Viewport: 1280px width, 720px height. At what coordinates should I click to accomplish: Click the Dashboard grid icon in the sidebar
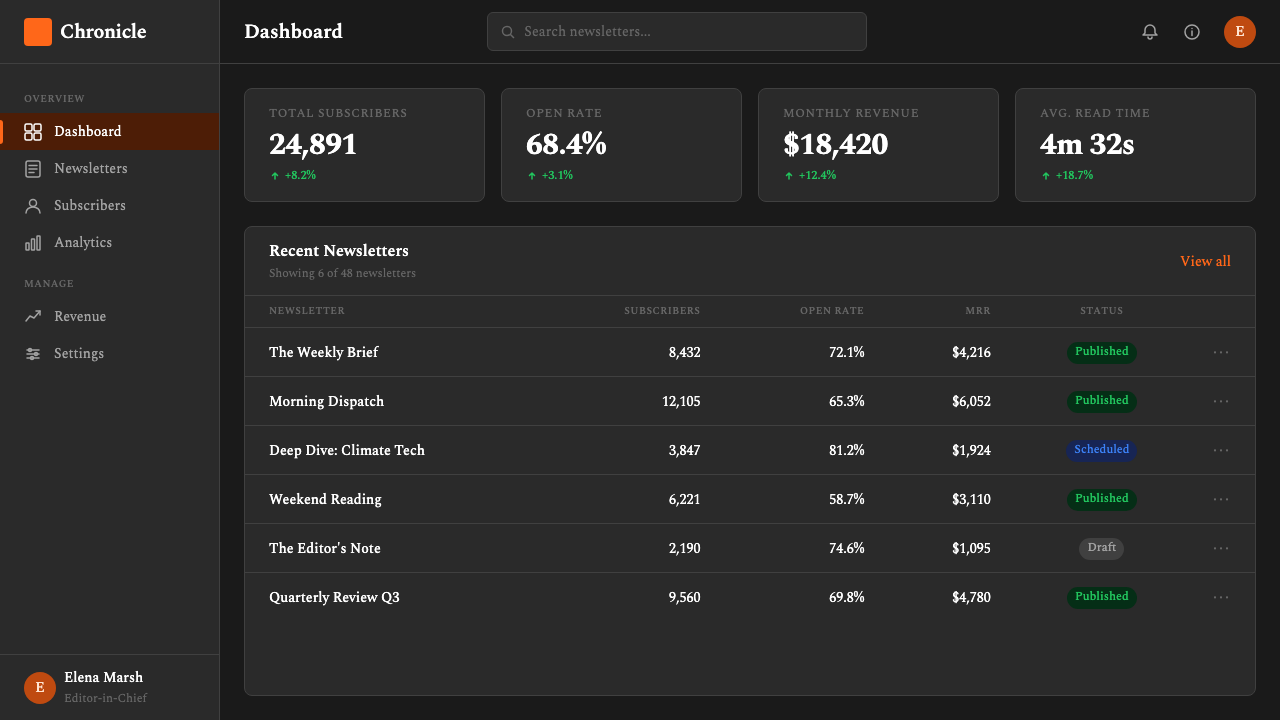[x=33, y=132]
